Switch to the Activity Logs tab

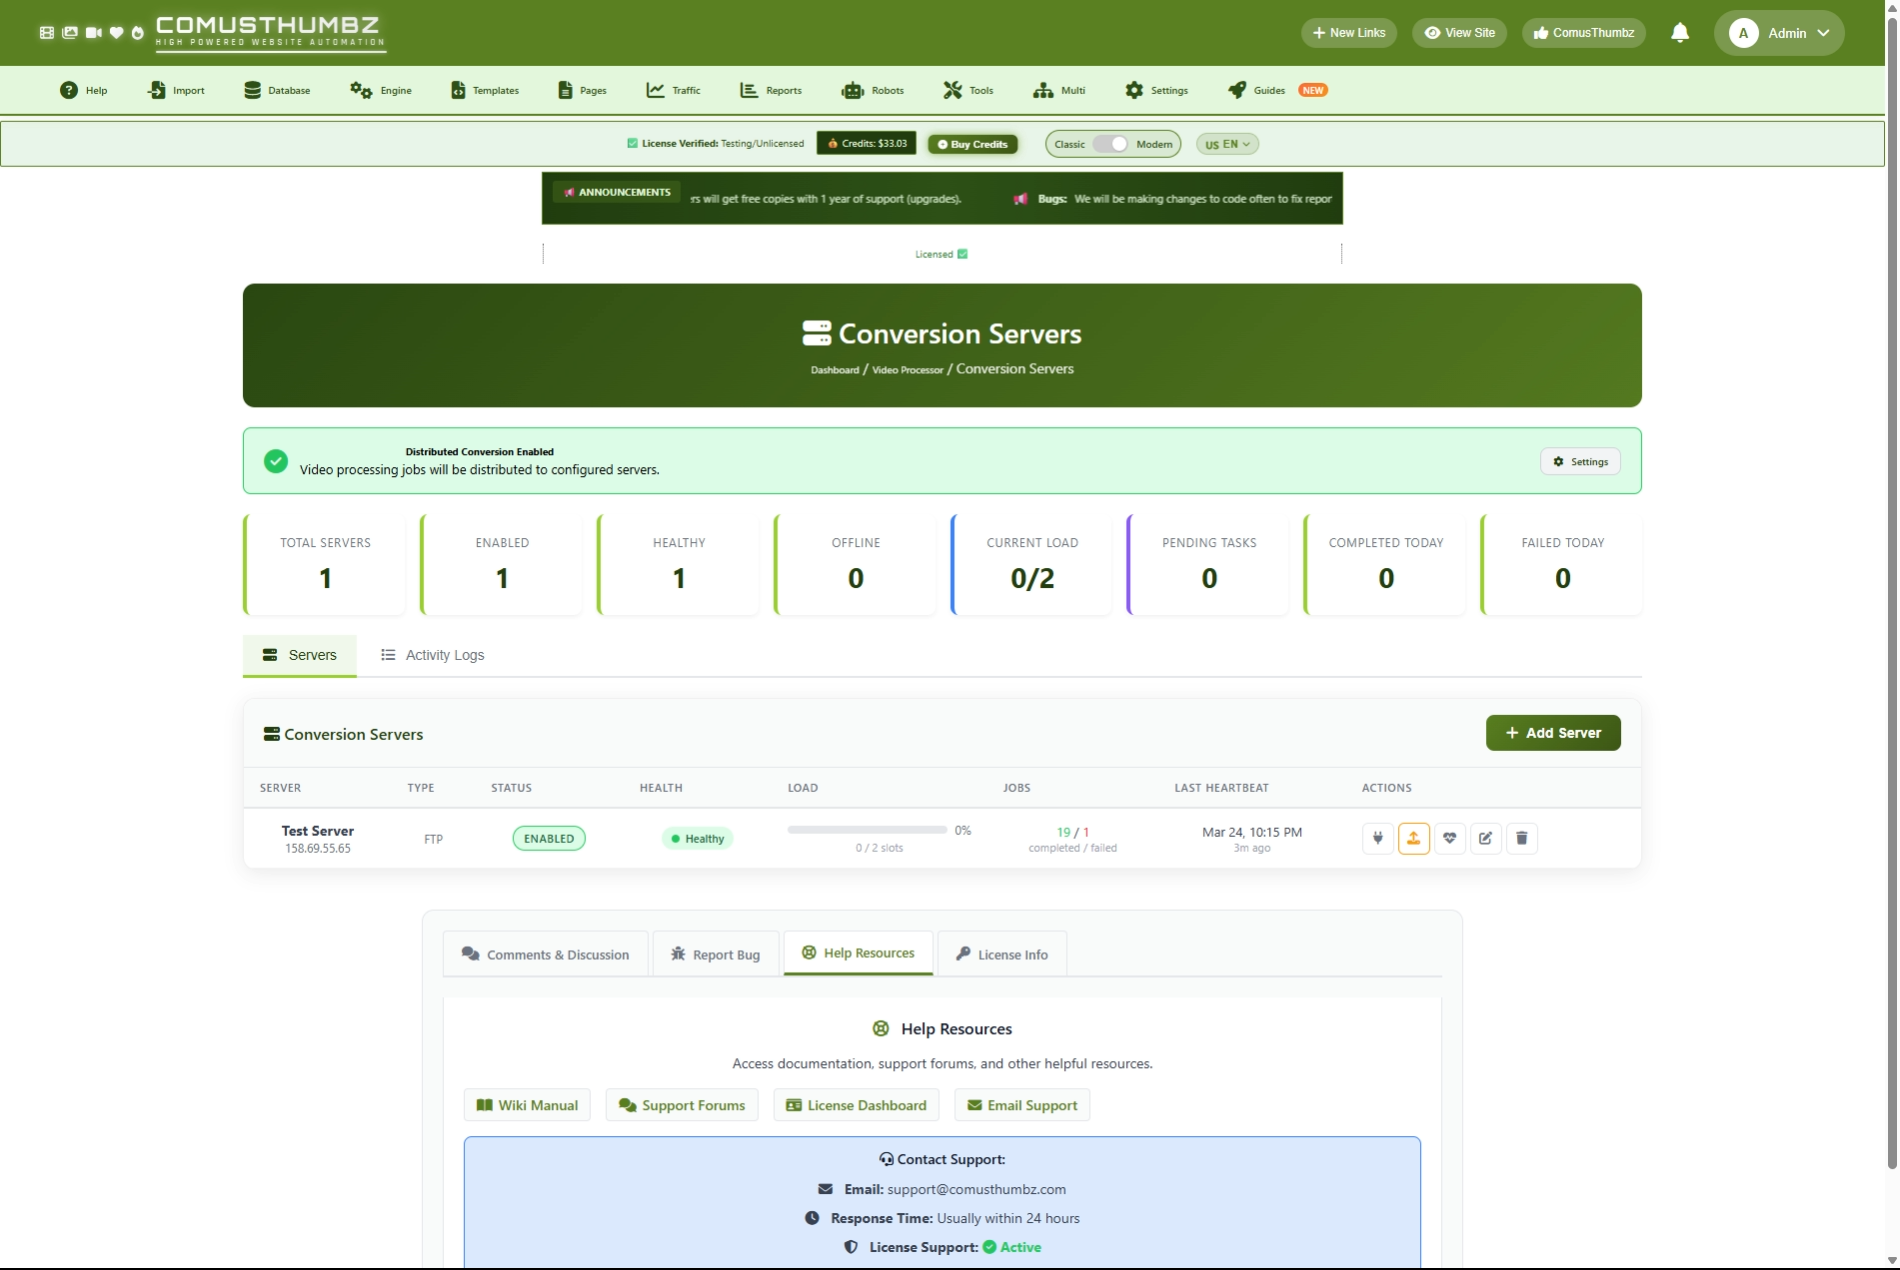point(432,655)
